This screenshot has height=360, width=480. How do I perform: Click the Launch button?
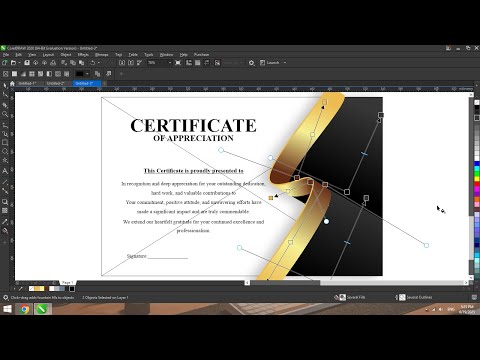click(x=270, y=63)
